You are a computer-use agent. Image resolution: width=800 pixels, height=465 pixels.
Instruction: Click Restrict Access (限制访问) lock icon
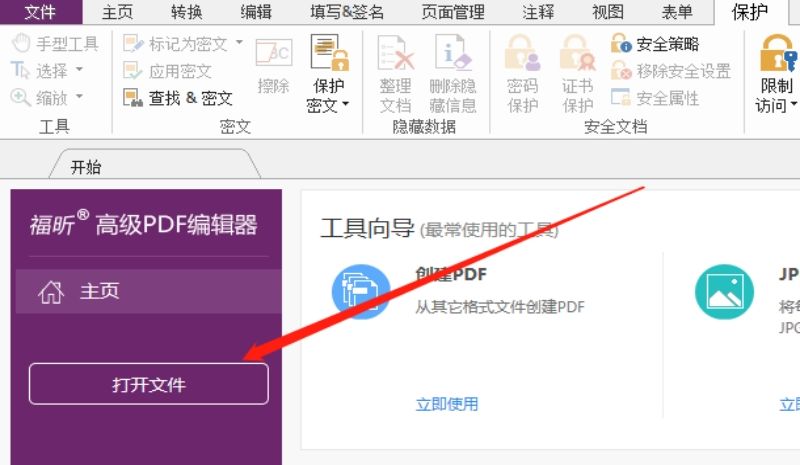tap(777, 53)
